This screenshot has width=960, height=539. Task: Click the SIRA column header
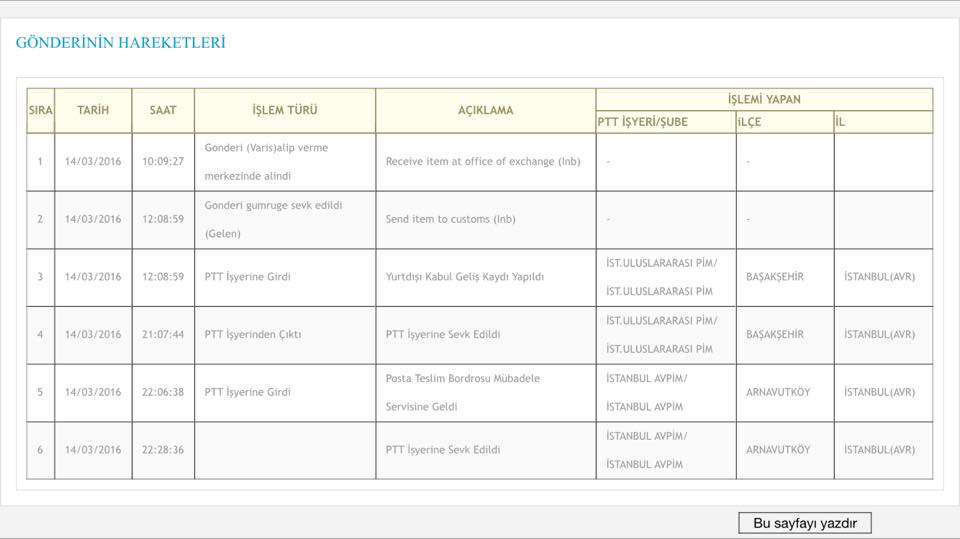(x=40, y=110)
